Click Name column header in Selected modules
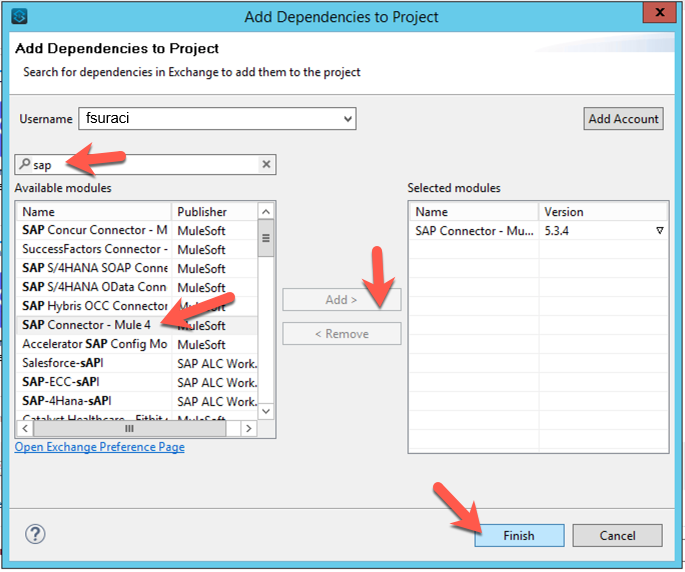Image resolution: width=685 pixels, height=572 pixels. click(x=474, y=212)
